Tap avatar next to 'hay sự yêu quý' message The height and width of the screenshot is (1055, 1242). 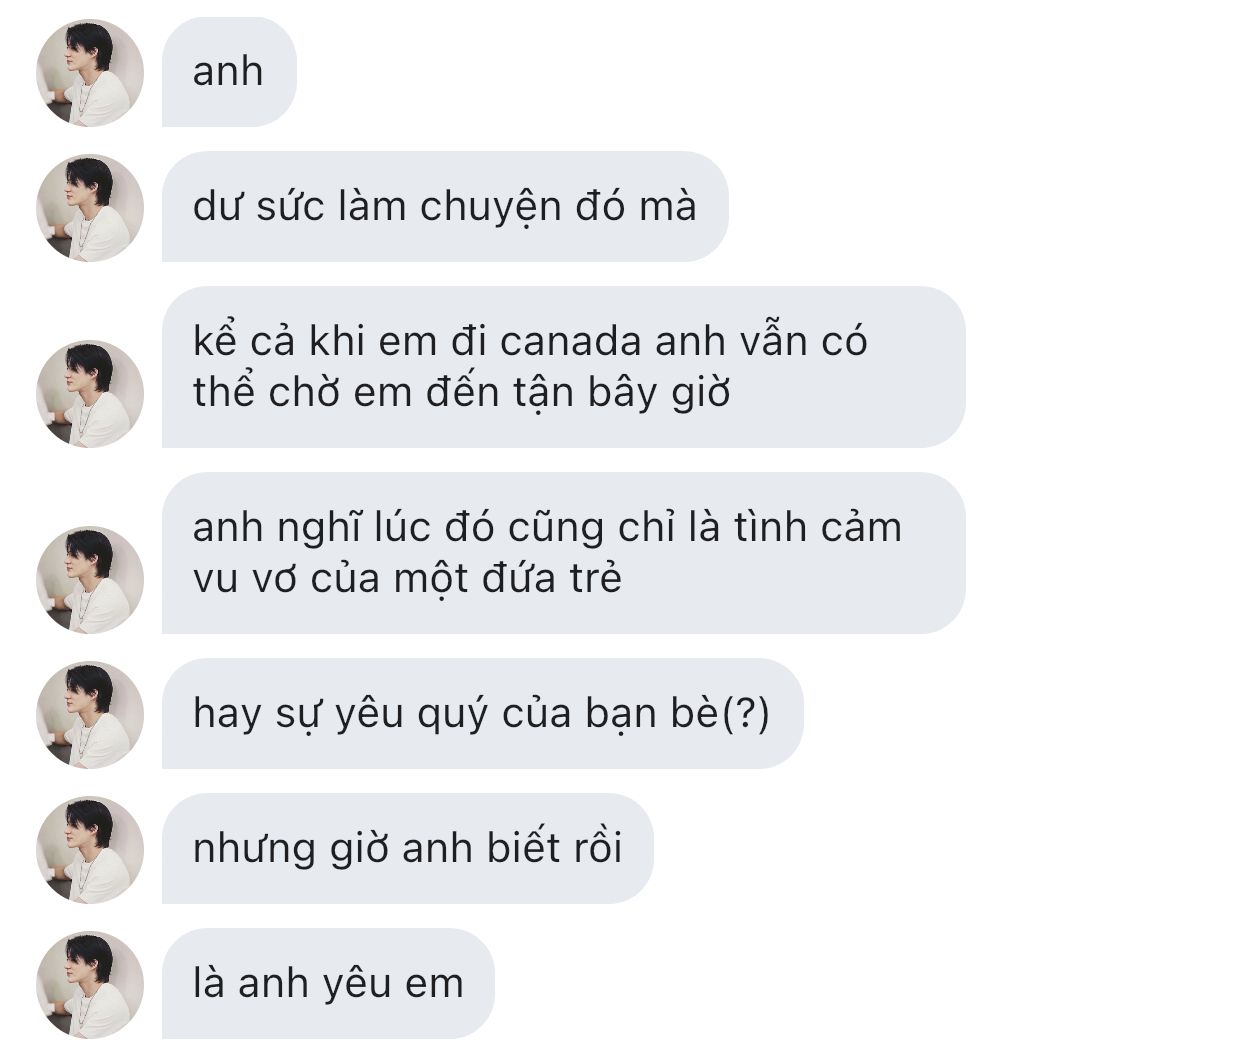click(x=90, y=715)
